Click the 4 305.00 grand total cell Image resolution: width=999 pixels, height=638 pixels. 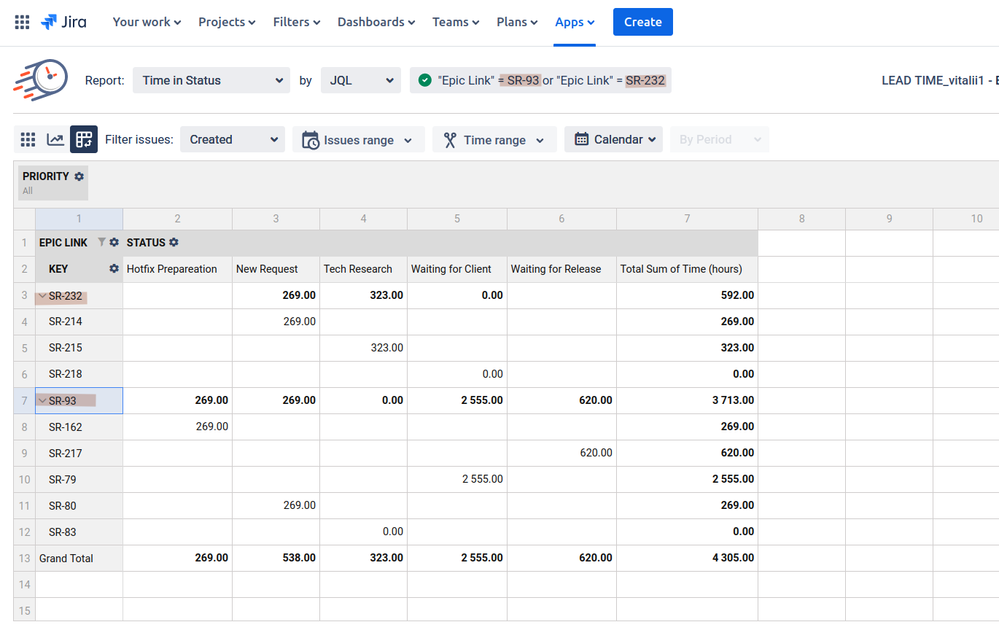click(x=687, y=558)
